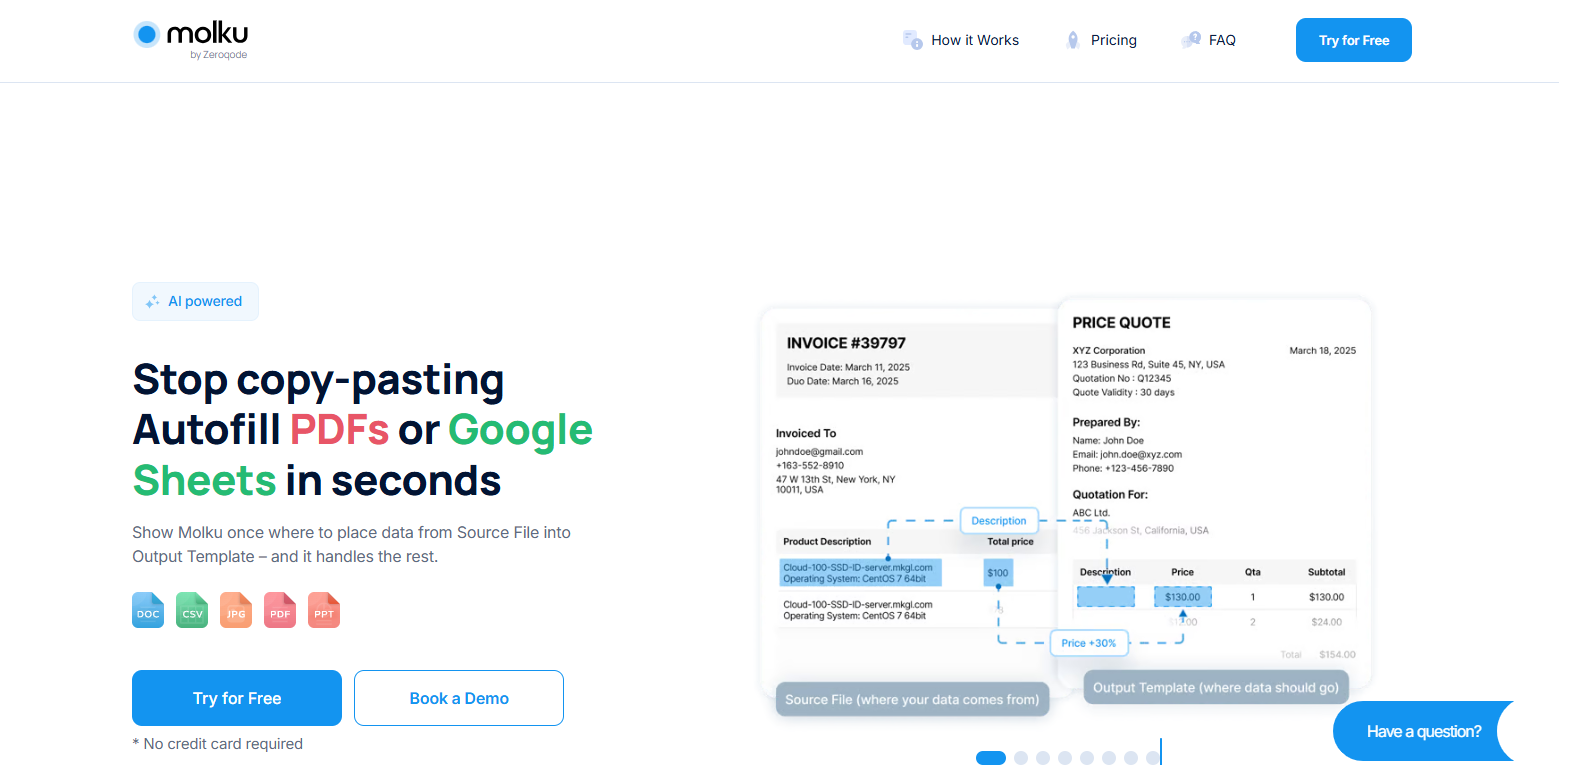This screenshot has height=765, width=1574.
Task: Click the XYZ Corporation name on the quote
Action: (x=1109, y=351)
